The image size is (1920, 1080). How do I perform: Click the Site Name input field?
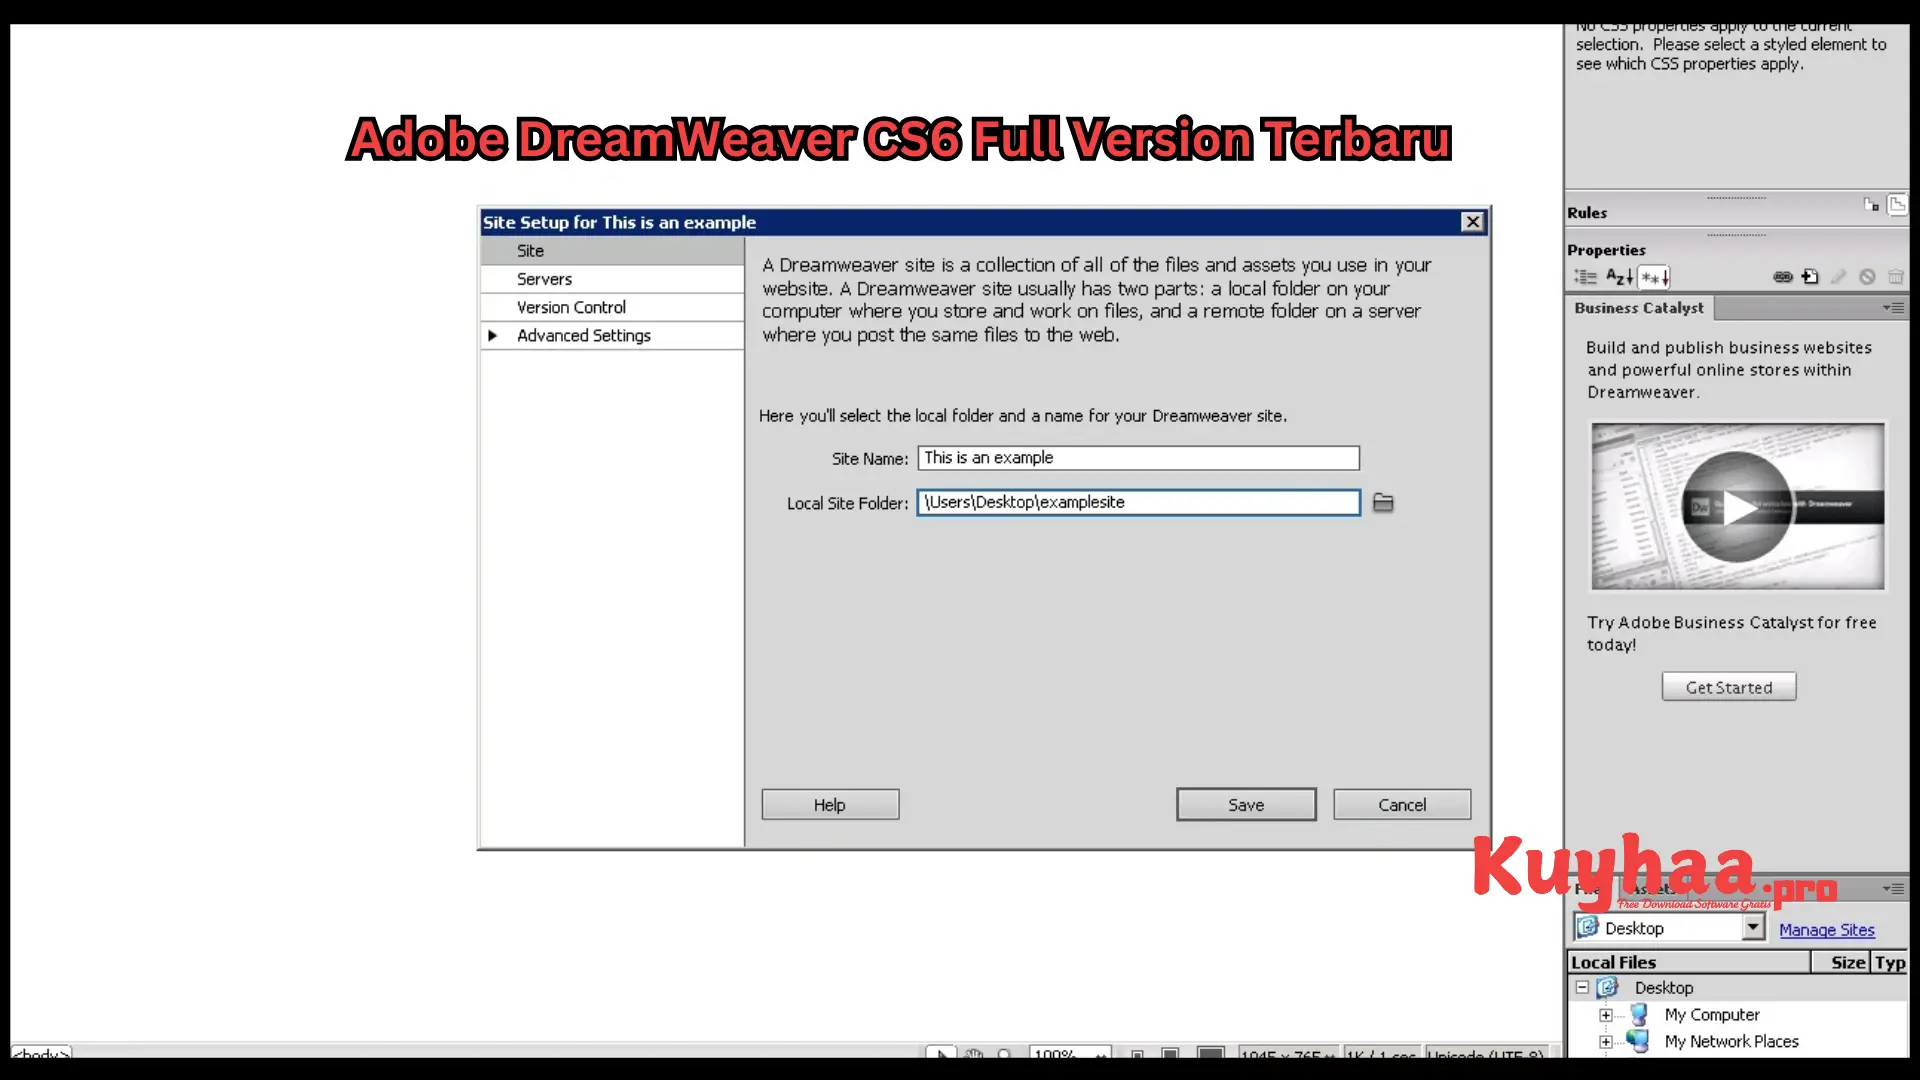coord(1139,458)
